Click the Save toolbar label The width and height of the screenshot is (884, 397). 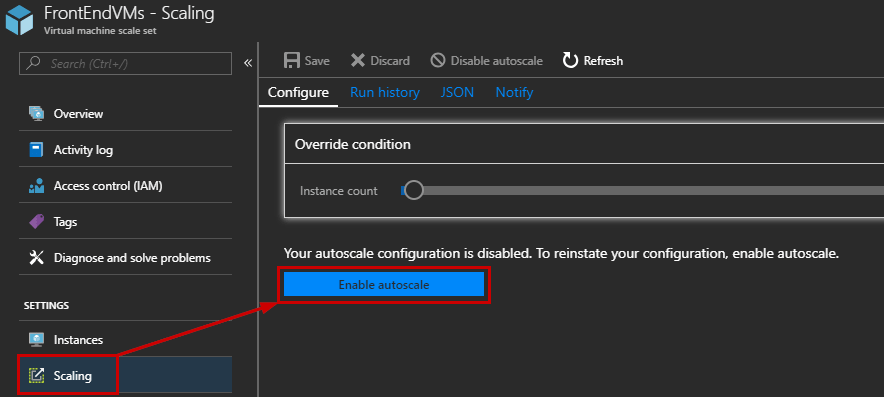317,61
